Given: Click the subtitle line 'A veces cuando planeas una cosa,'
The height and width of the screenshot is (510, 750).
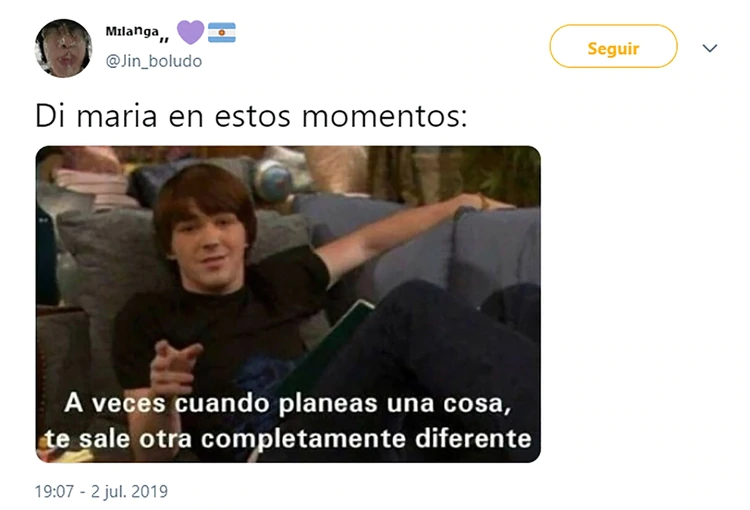Looking at the screenshot, I should tap(287, 403).
